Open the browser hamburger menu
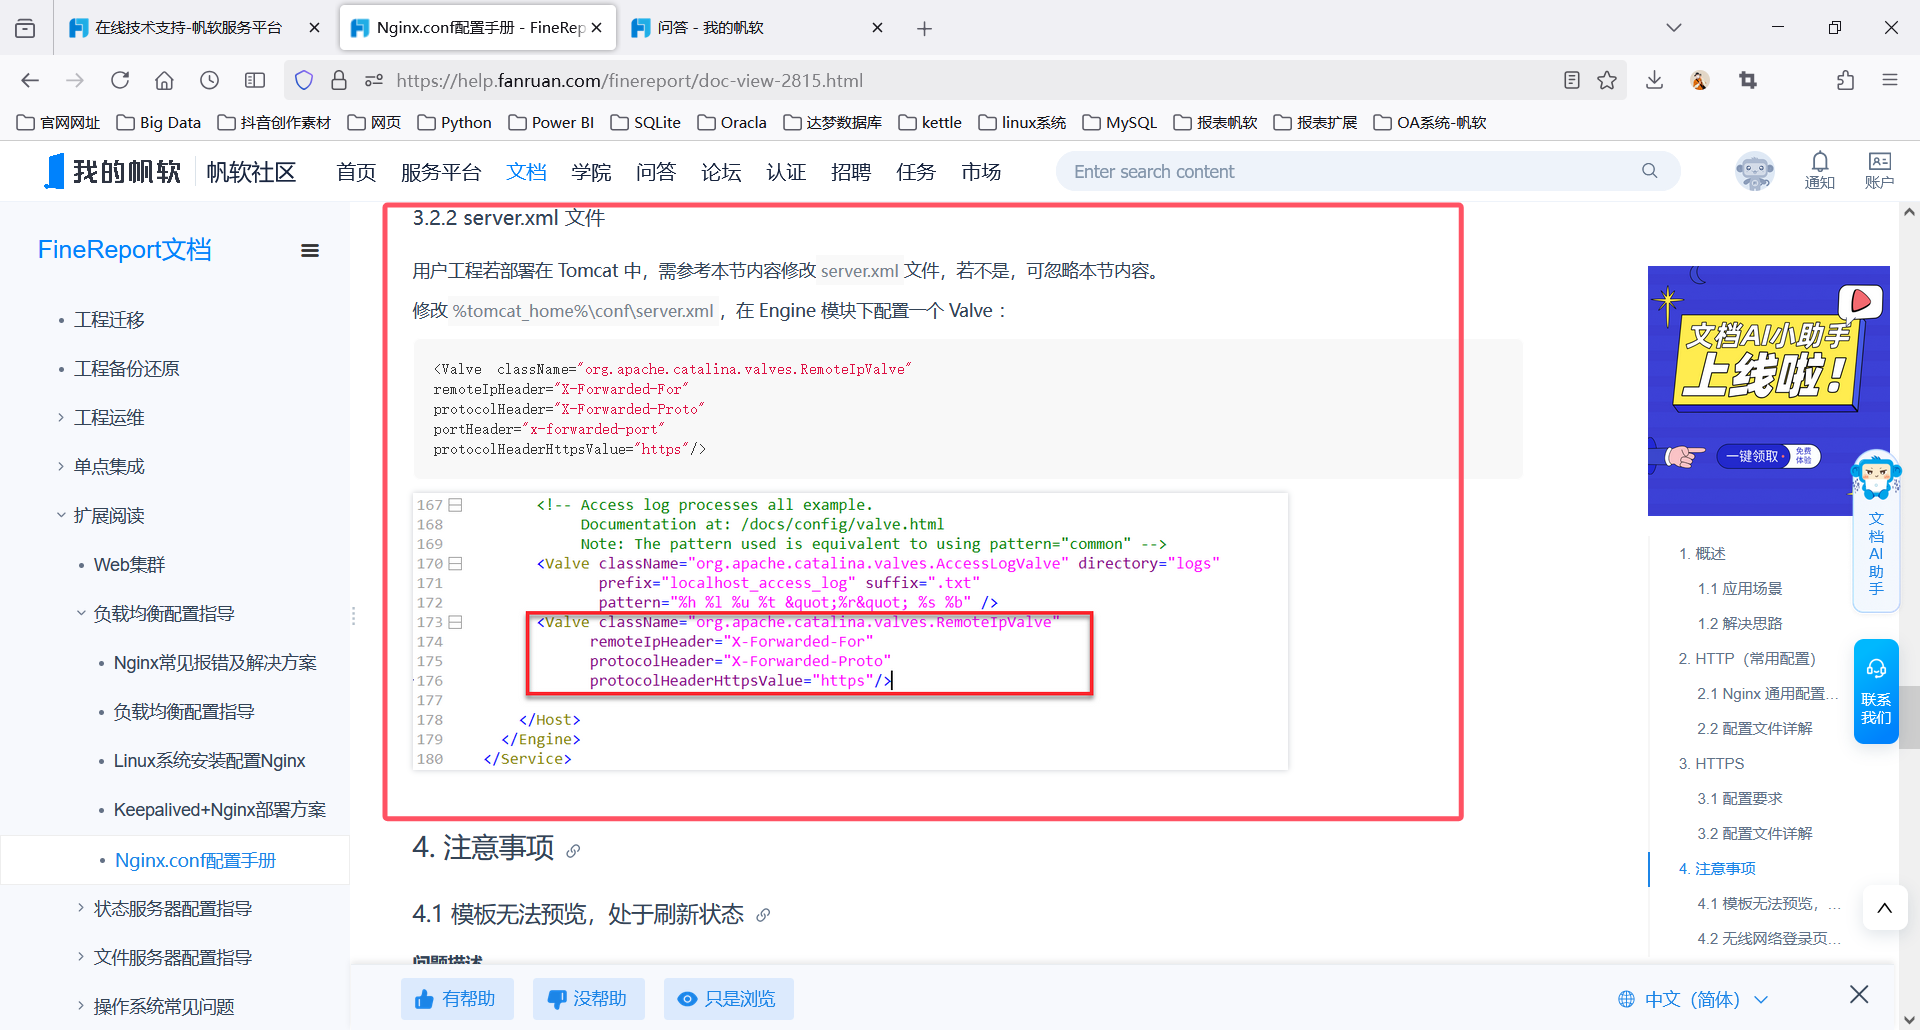The height and width of the screenshot is (1030, 1920). coord(1890,80)
